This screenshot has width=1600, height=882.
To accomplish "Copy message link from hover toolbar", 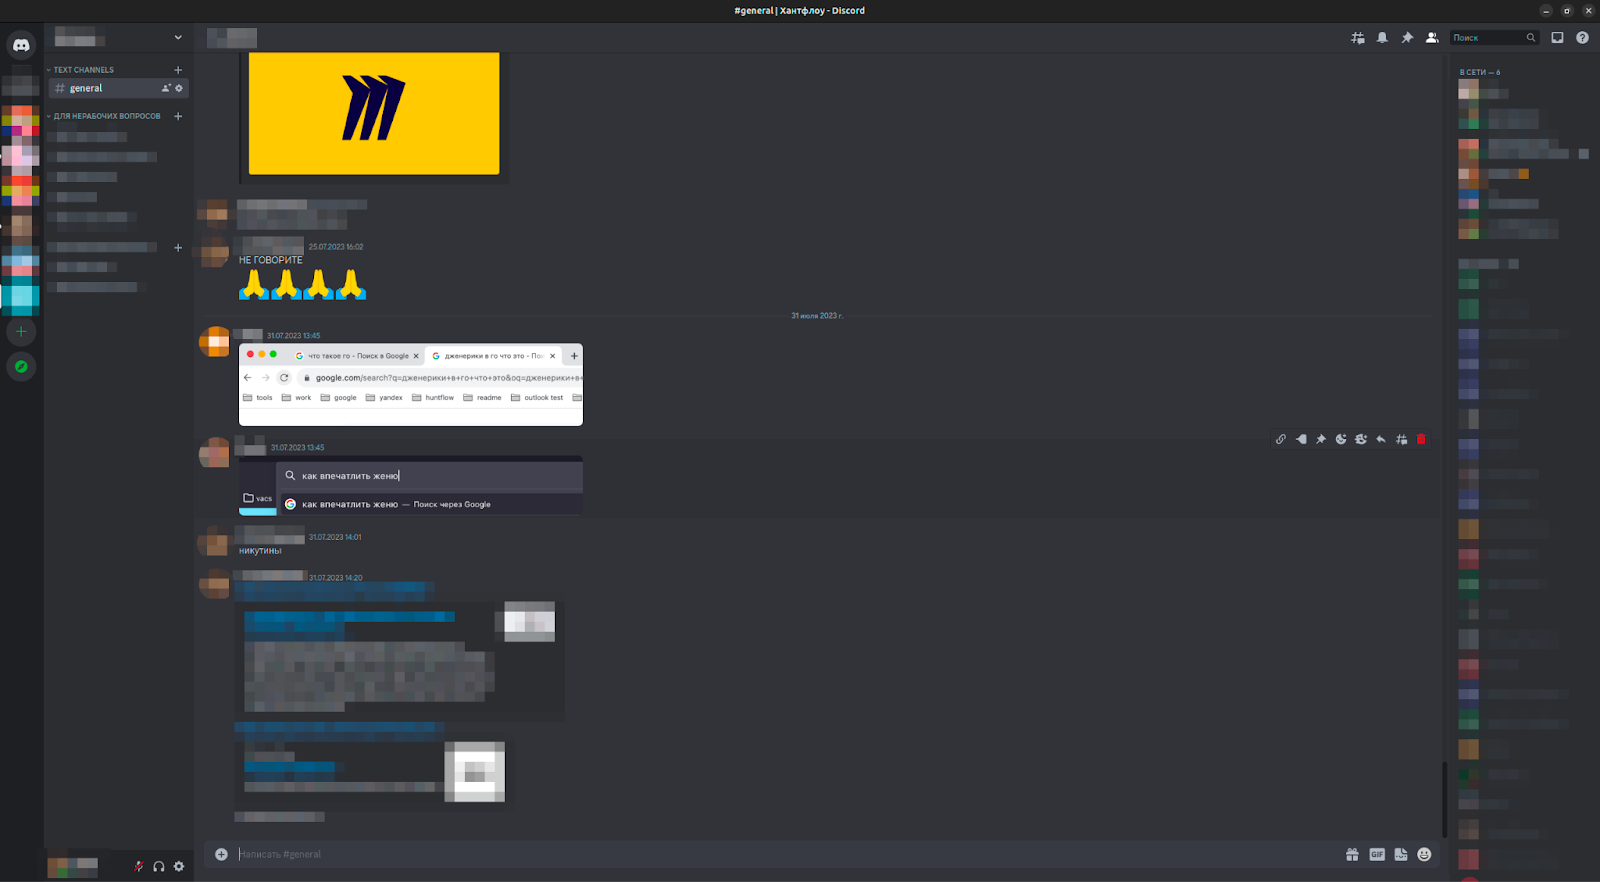I will pyautogui.click(x=1281, y=439).
